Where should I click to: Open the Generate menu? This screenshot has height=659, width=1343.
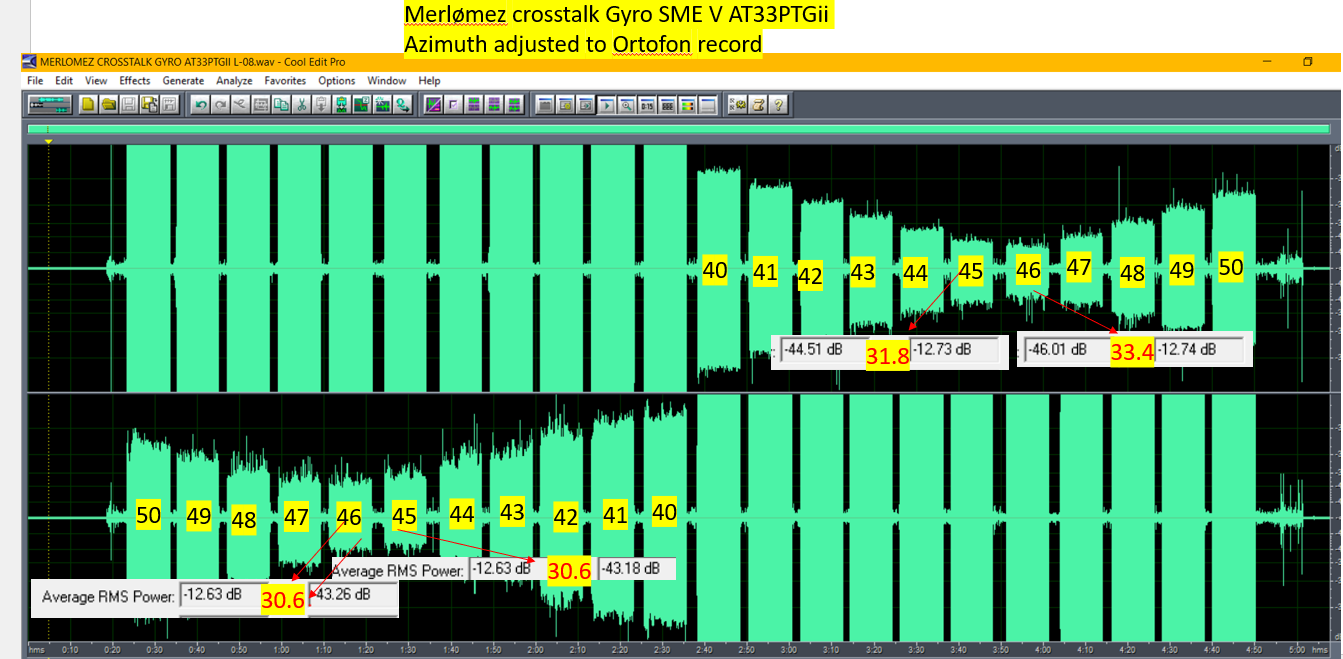[183, 80]
